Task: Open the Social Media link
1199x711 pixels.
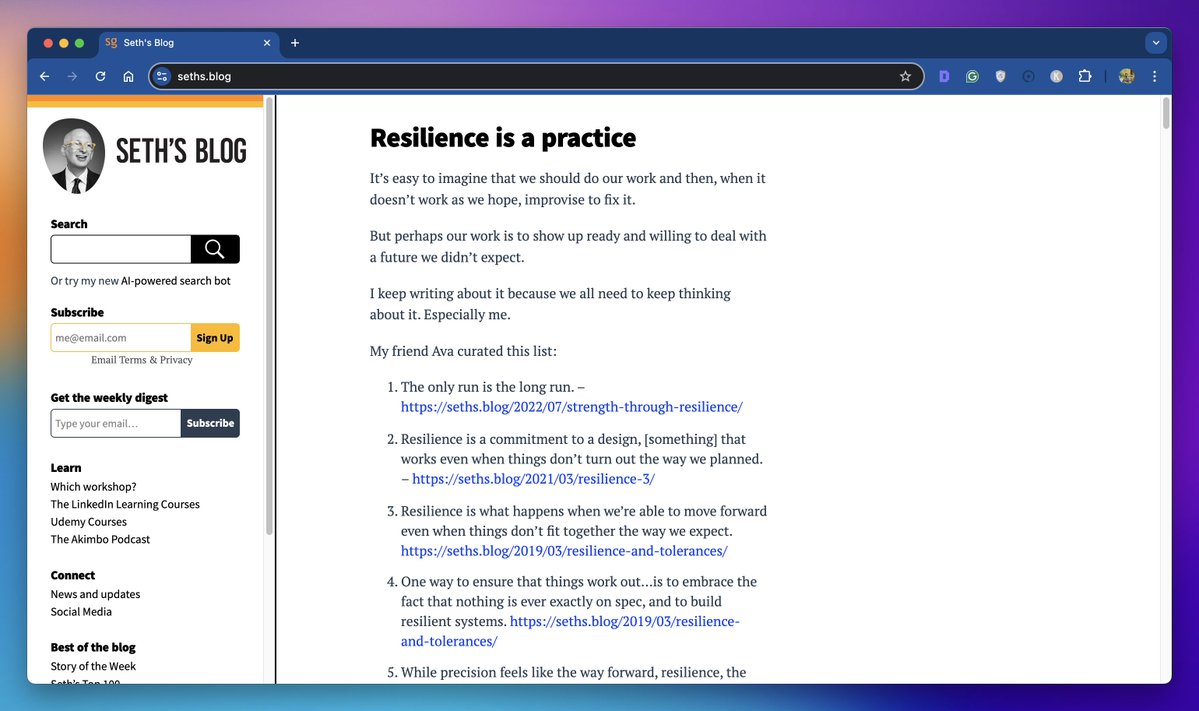Action: (81, 612)
